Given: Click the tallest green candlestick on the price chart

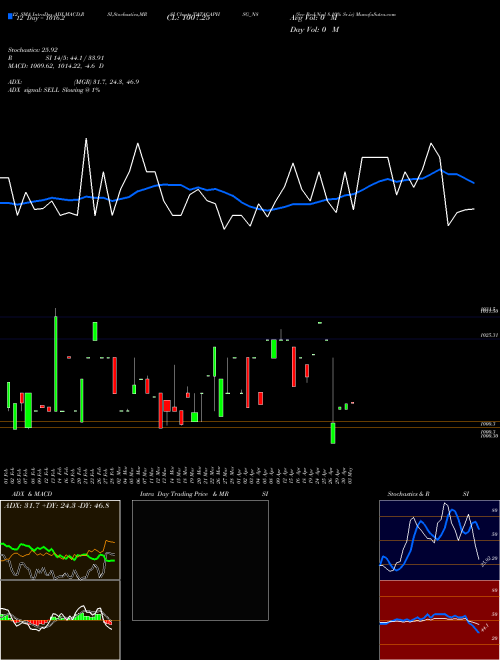Looking at the screenshot, I should tap(56, 360).
